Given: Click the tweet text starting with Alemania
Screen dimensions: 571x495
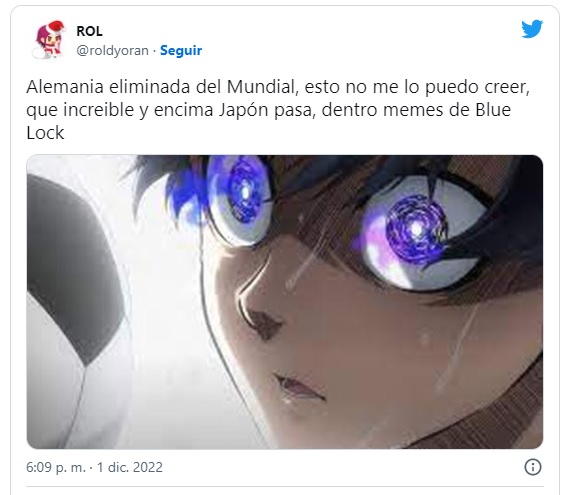Looking at the screenshot, I should 278,110.
